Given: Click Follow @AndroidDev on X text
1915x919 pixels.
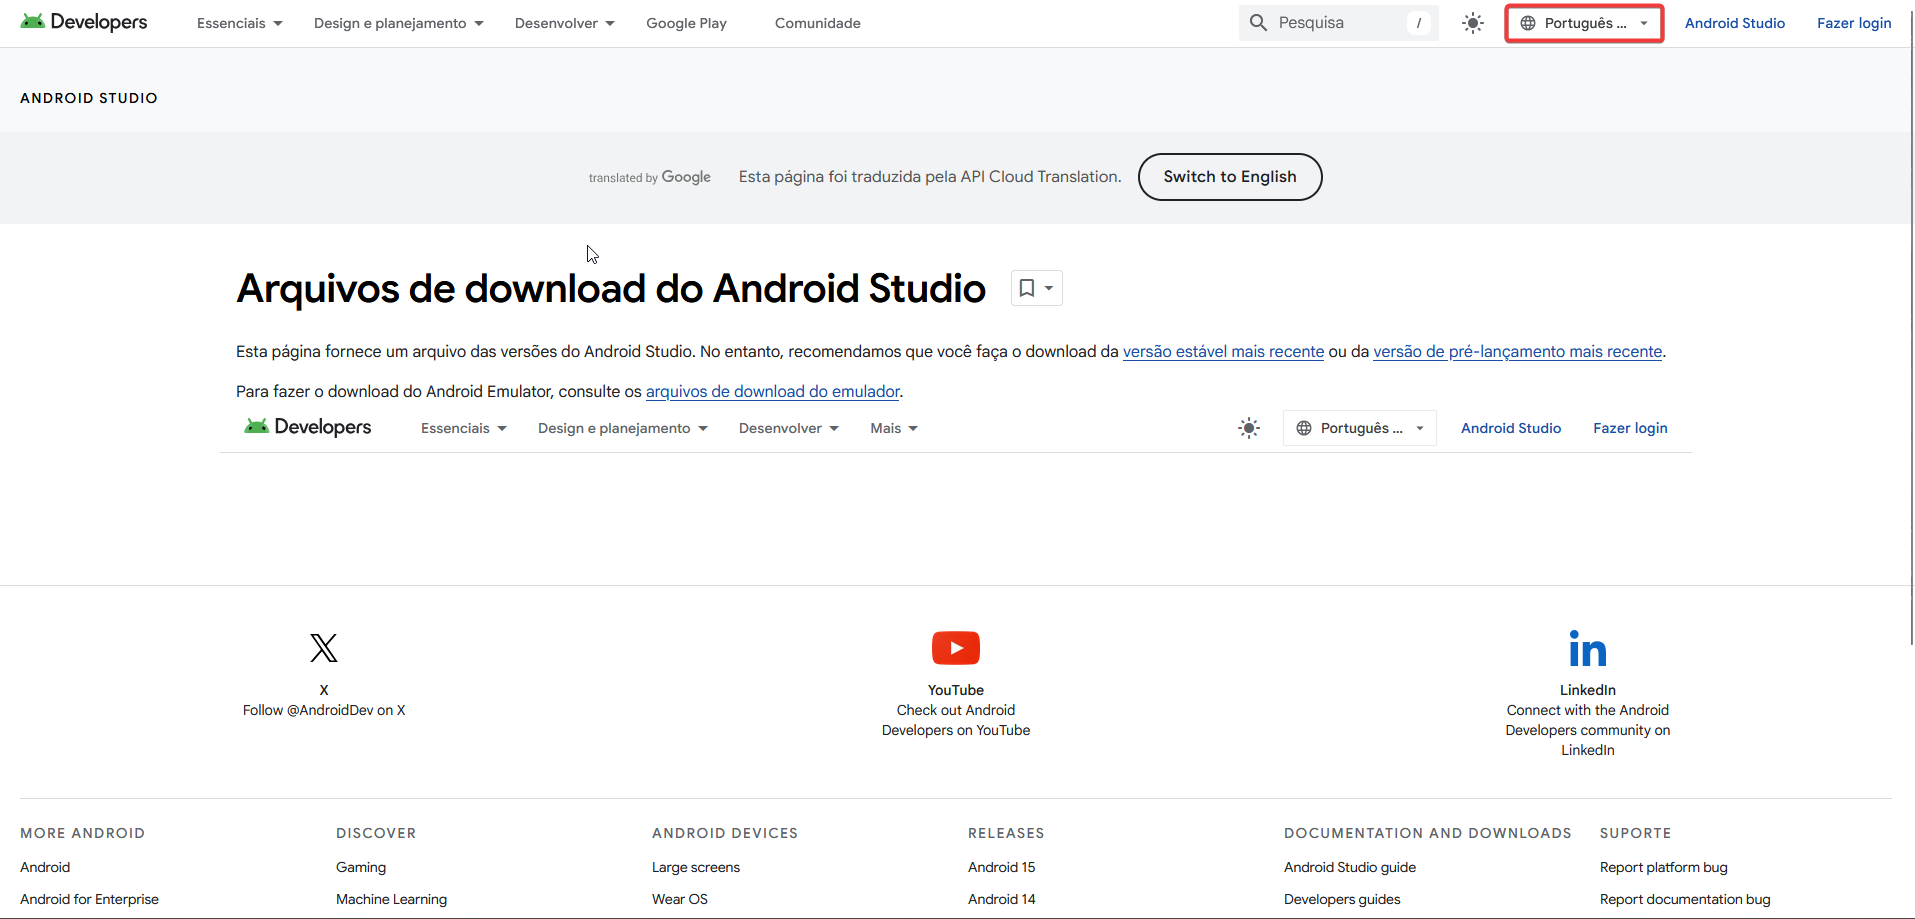Looking at the screenshot, I should pos(324,710).
